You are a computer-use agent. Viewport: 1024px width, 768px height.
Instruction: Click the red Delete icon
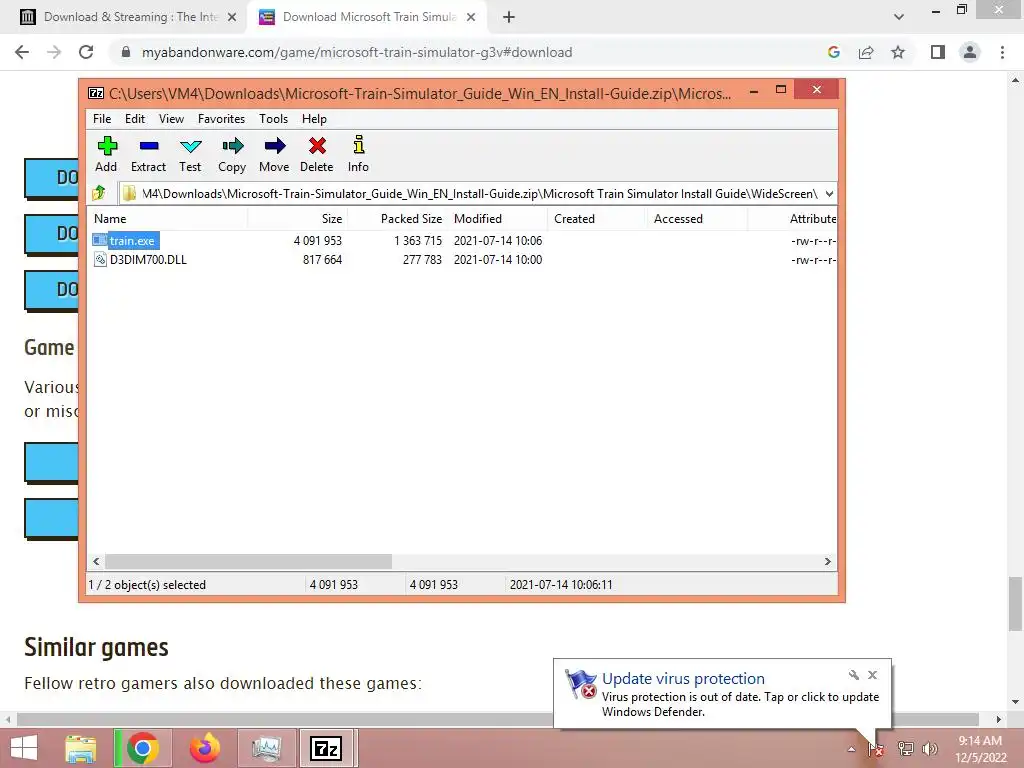(317, 146)
